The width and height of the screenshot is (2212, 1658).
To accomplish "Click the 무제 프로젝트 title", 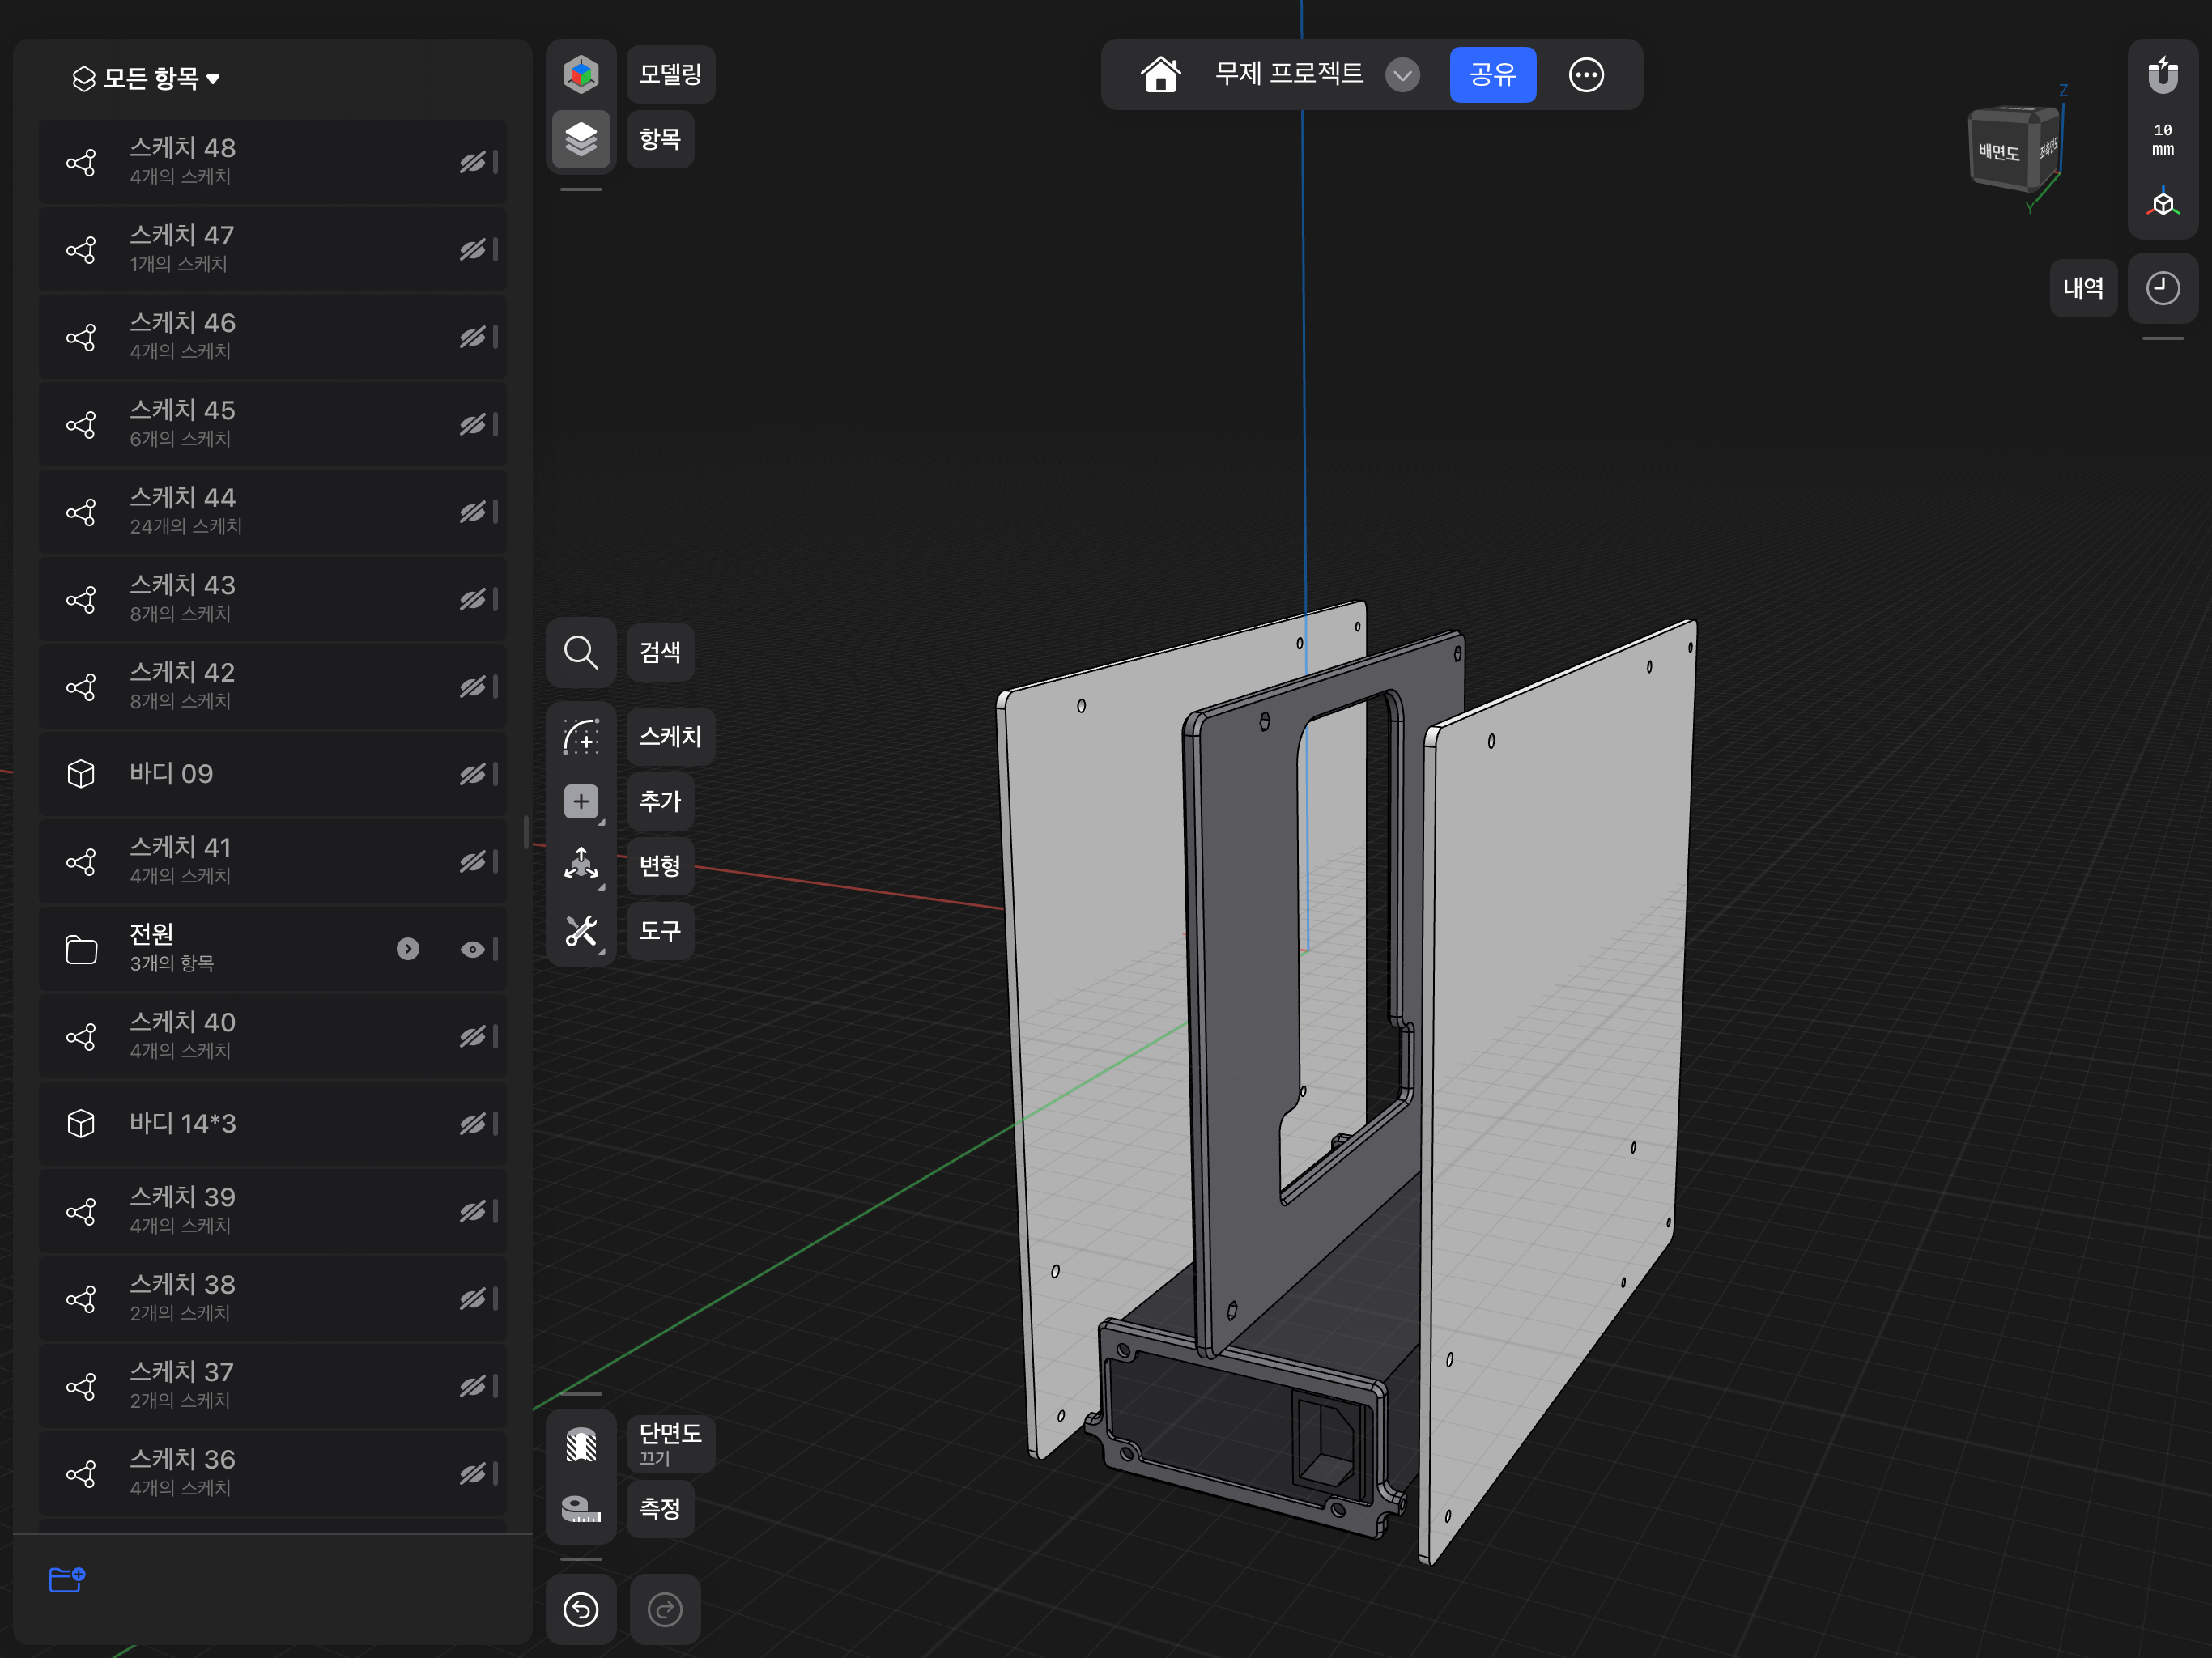I will point(1288,74).
